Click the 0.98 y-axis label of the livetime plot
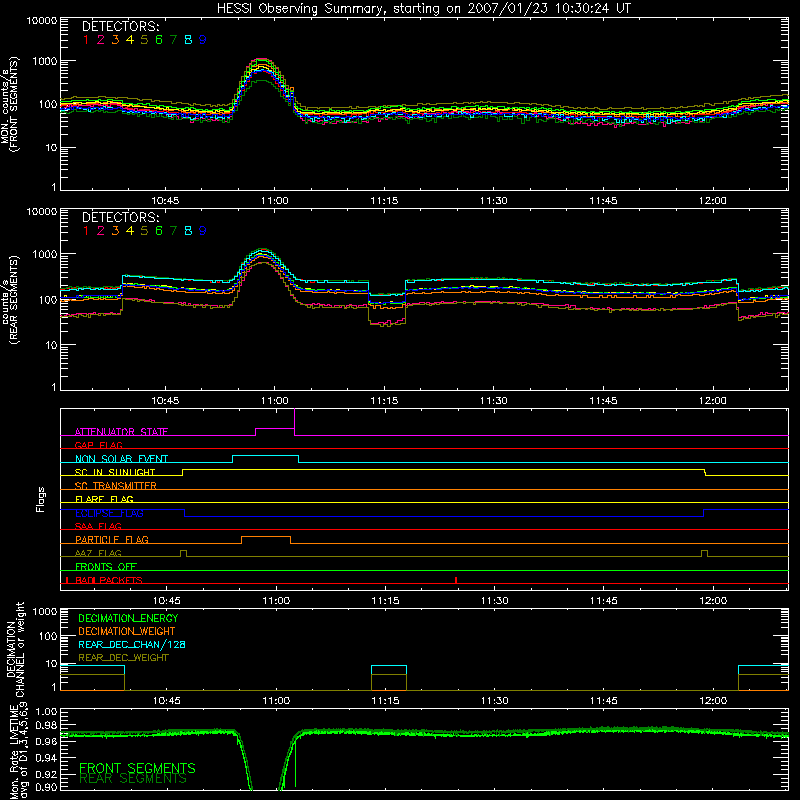This screenshot has width=800, height=800. (46, 726)
